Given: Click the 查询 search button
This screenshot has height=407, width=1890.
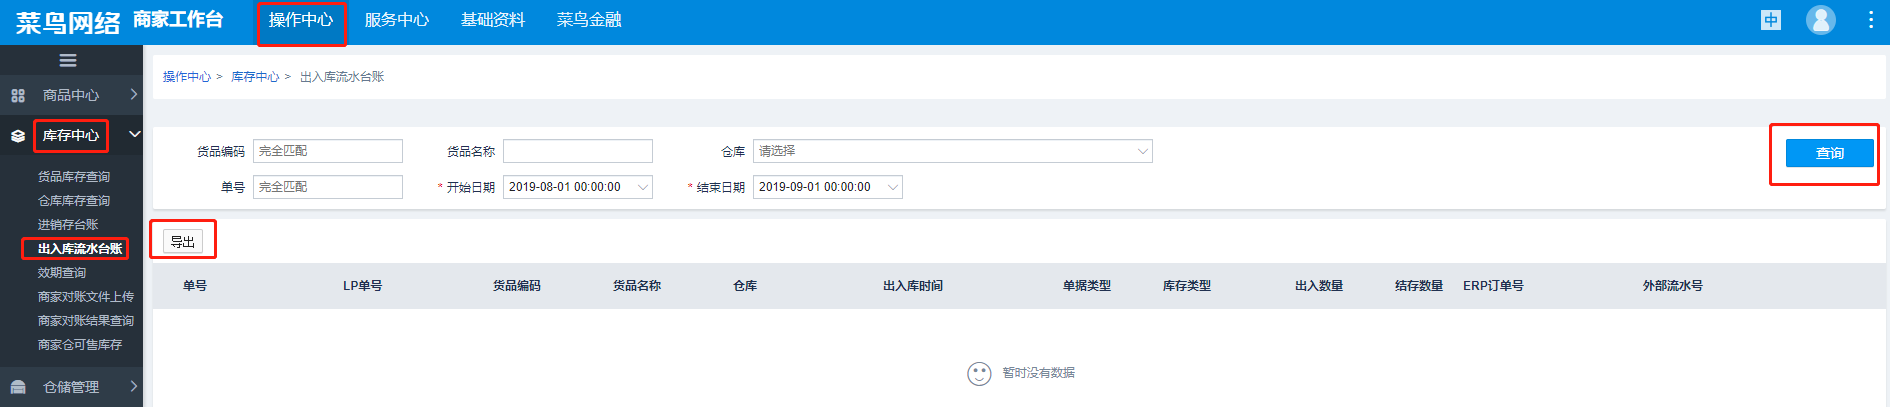Looking at the screenshot, I should pos(1829,153).
